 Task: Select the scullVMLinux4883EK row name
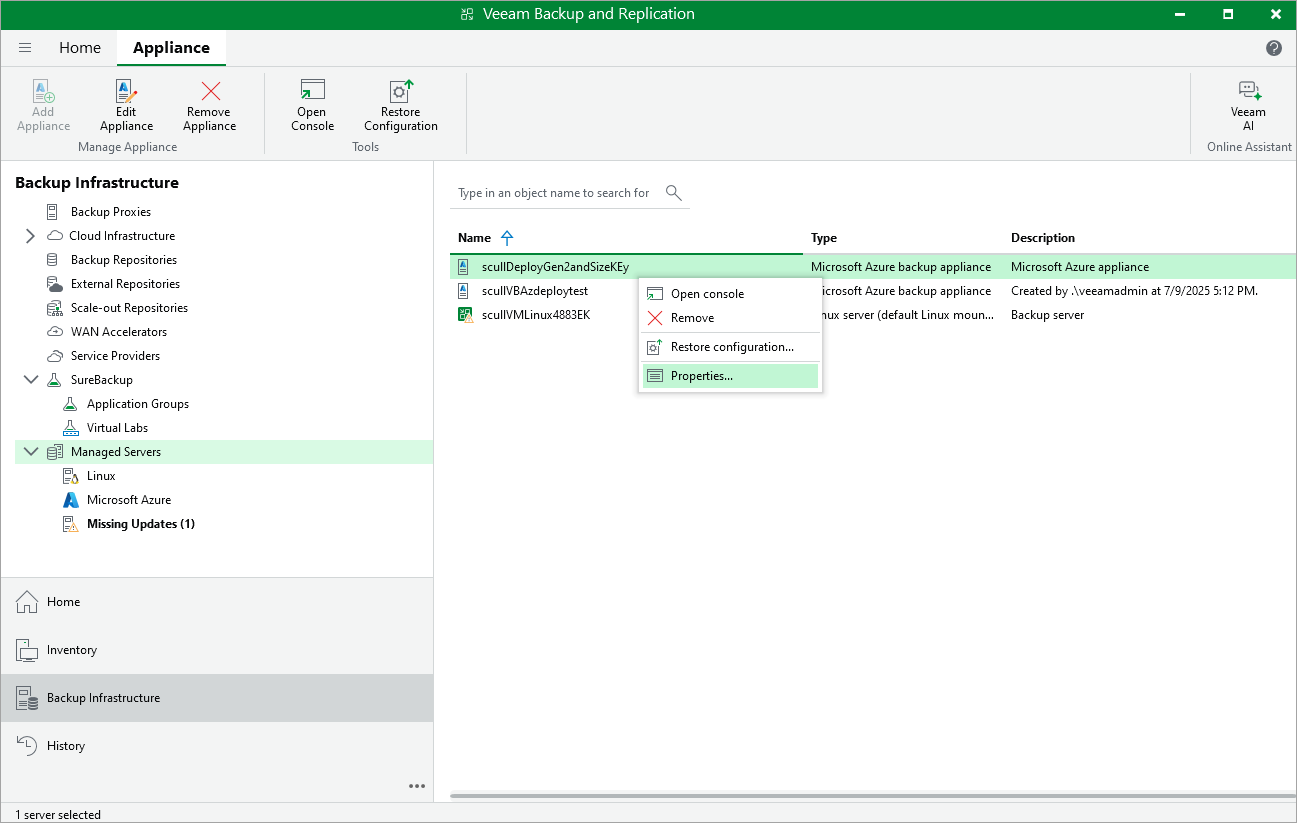tap(536, 315)
